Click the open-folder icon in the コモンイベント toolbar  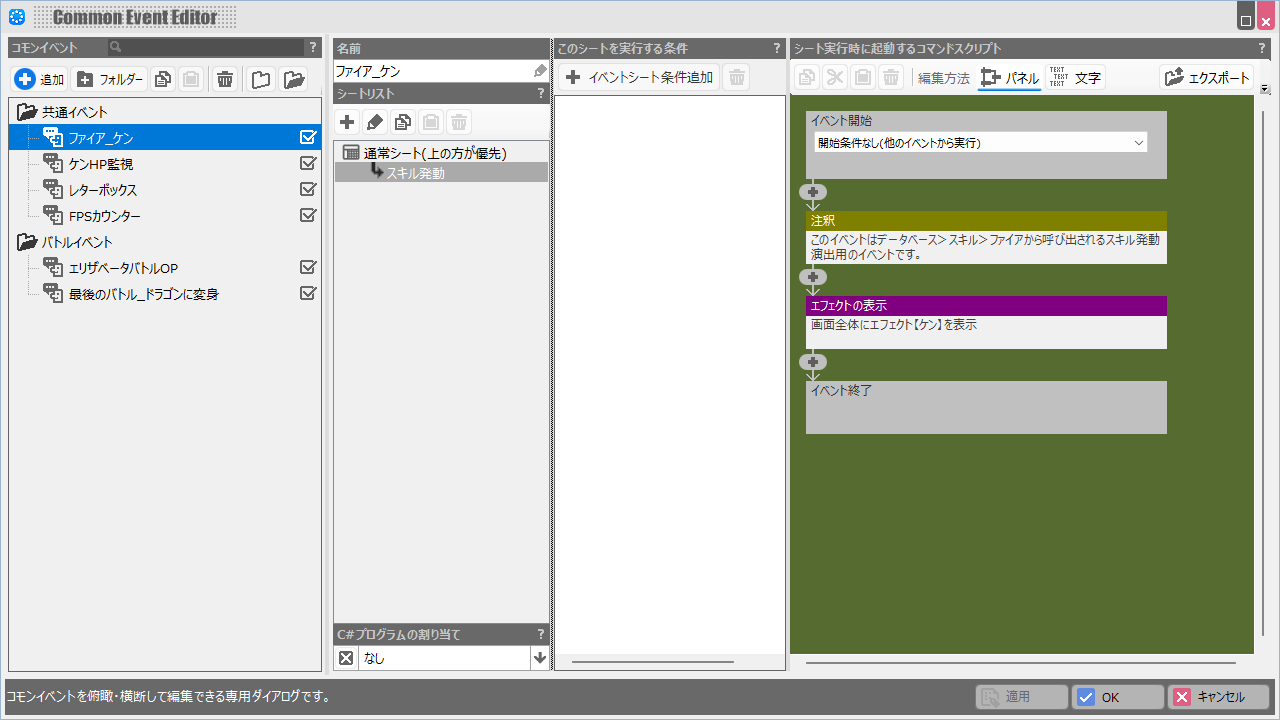click(293, 79)
